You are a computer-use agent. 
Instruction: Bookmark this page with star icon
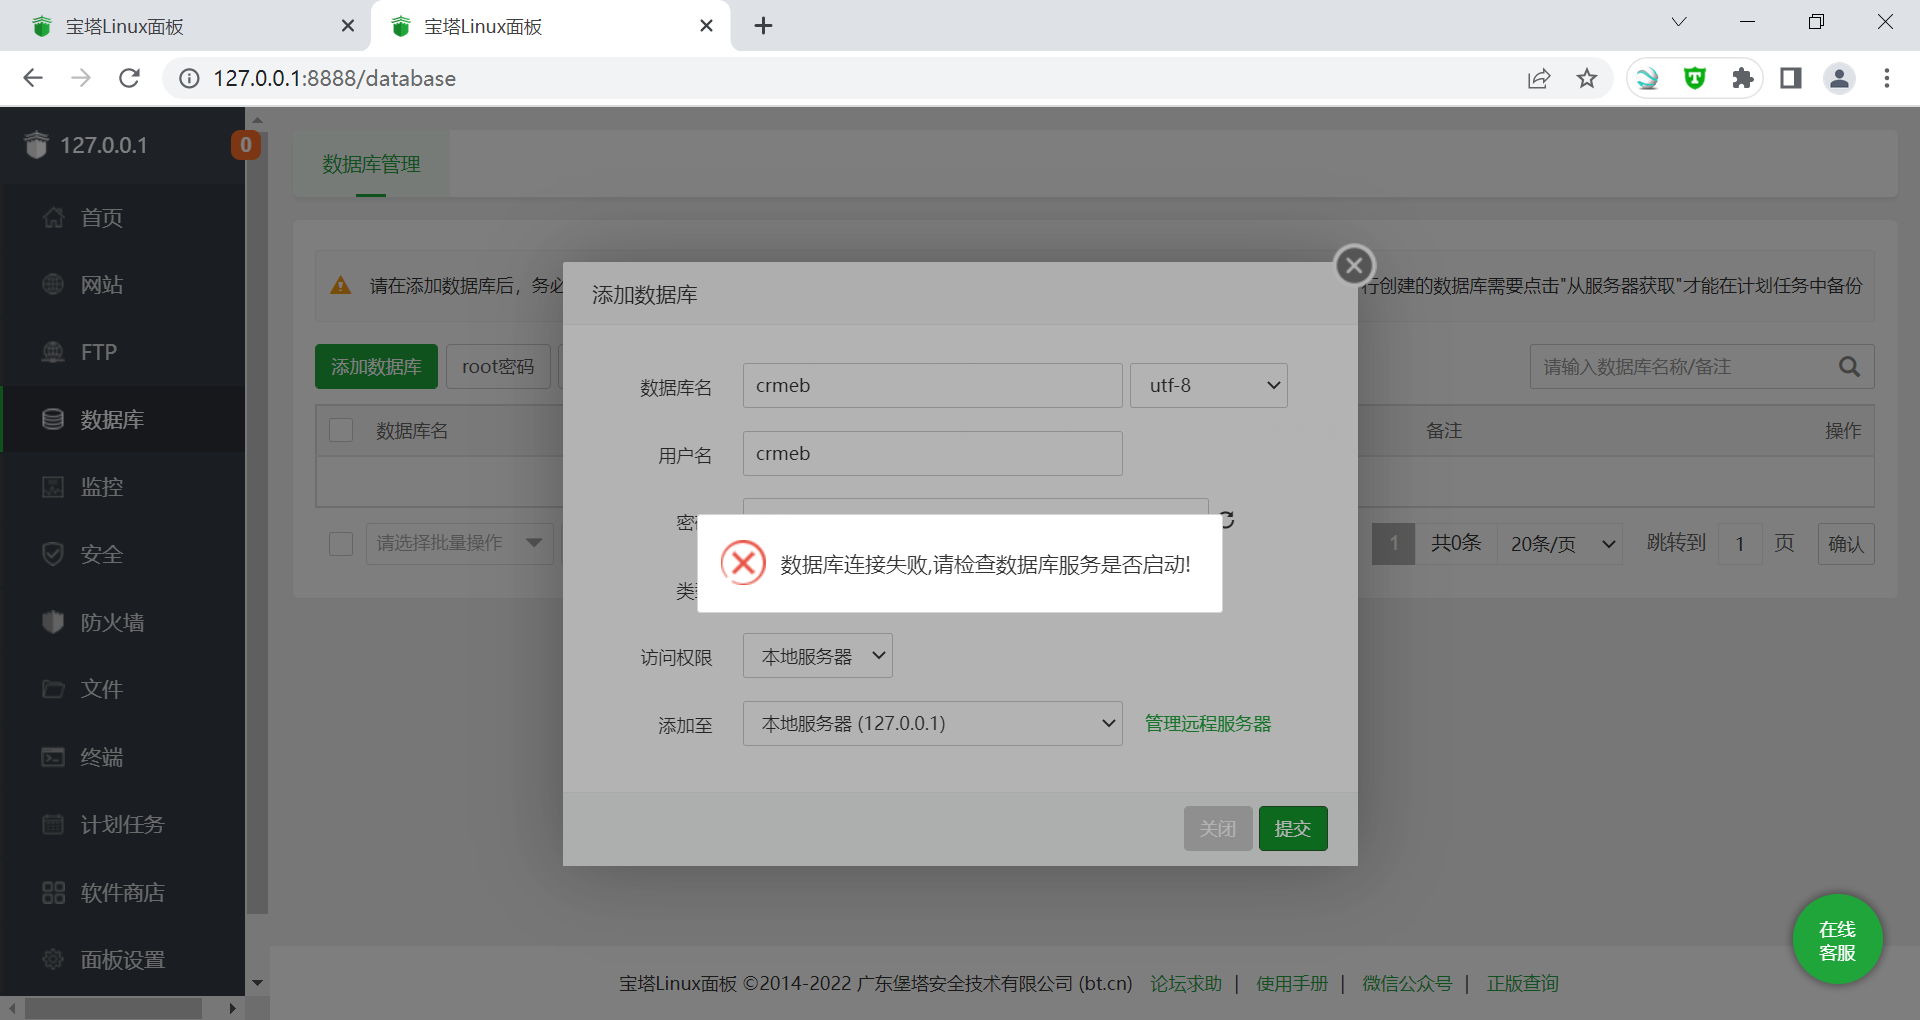[x=1587, y=78]
